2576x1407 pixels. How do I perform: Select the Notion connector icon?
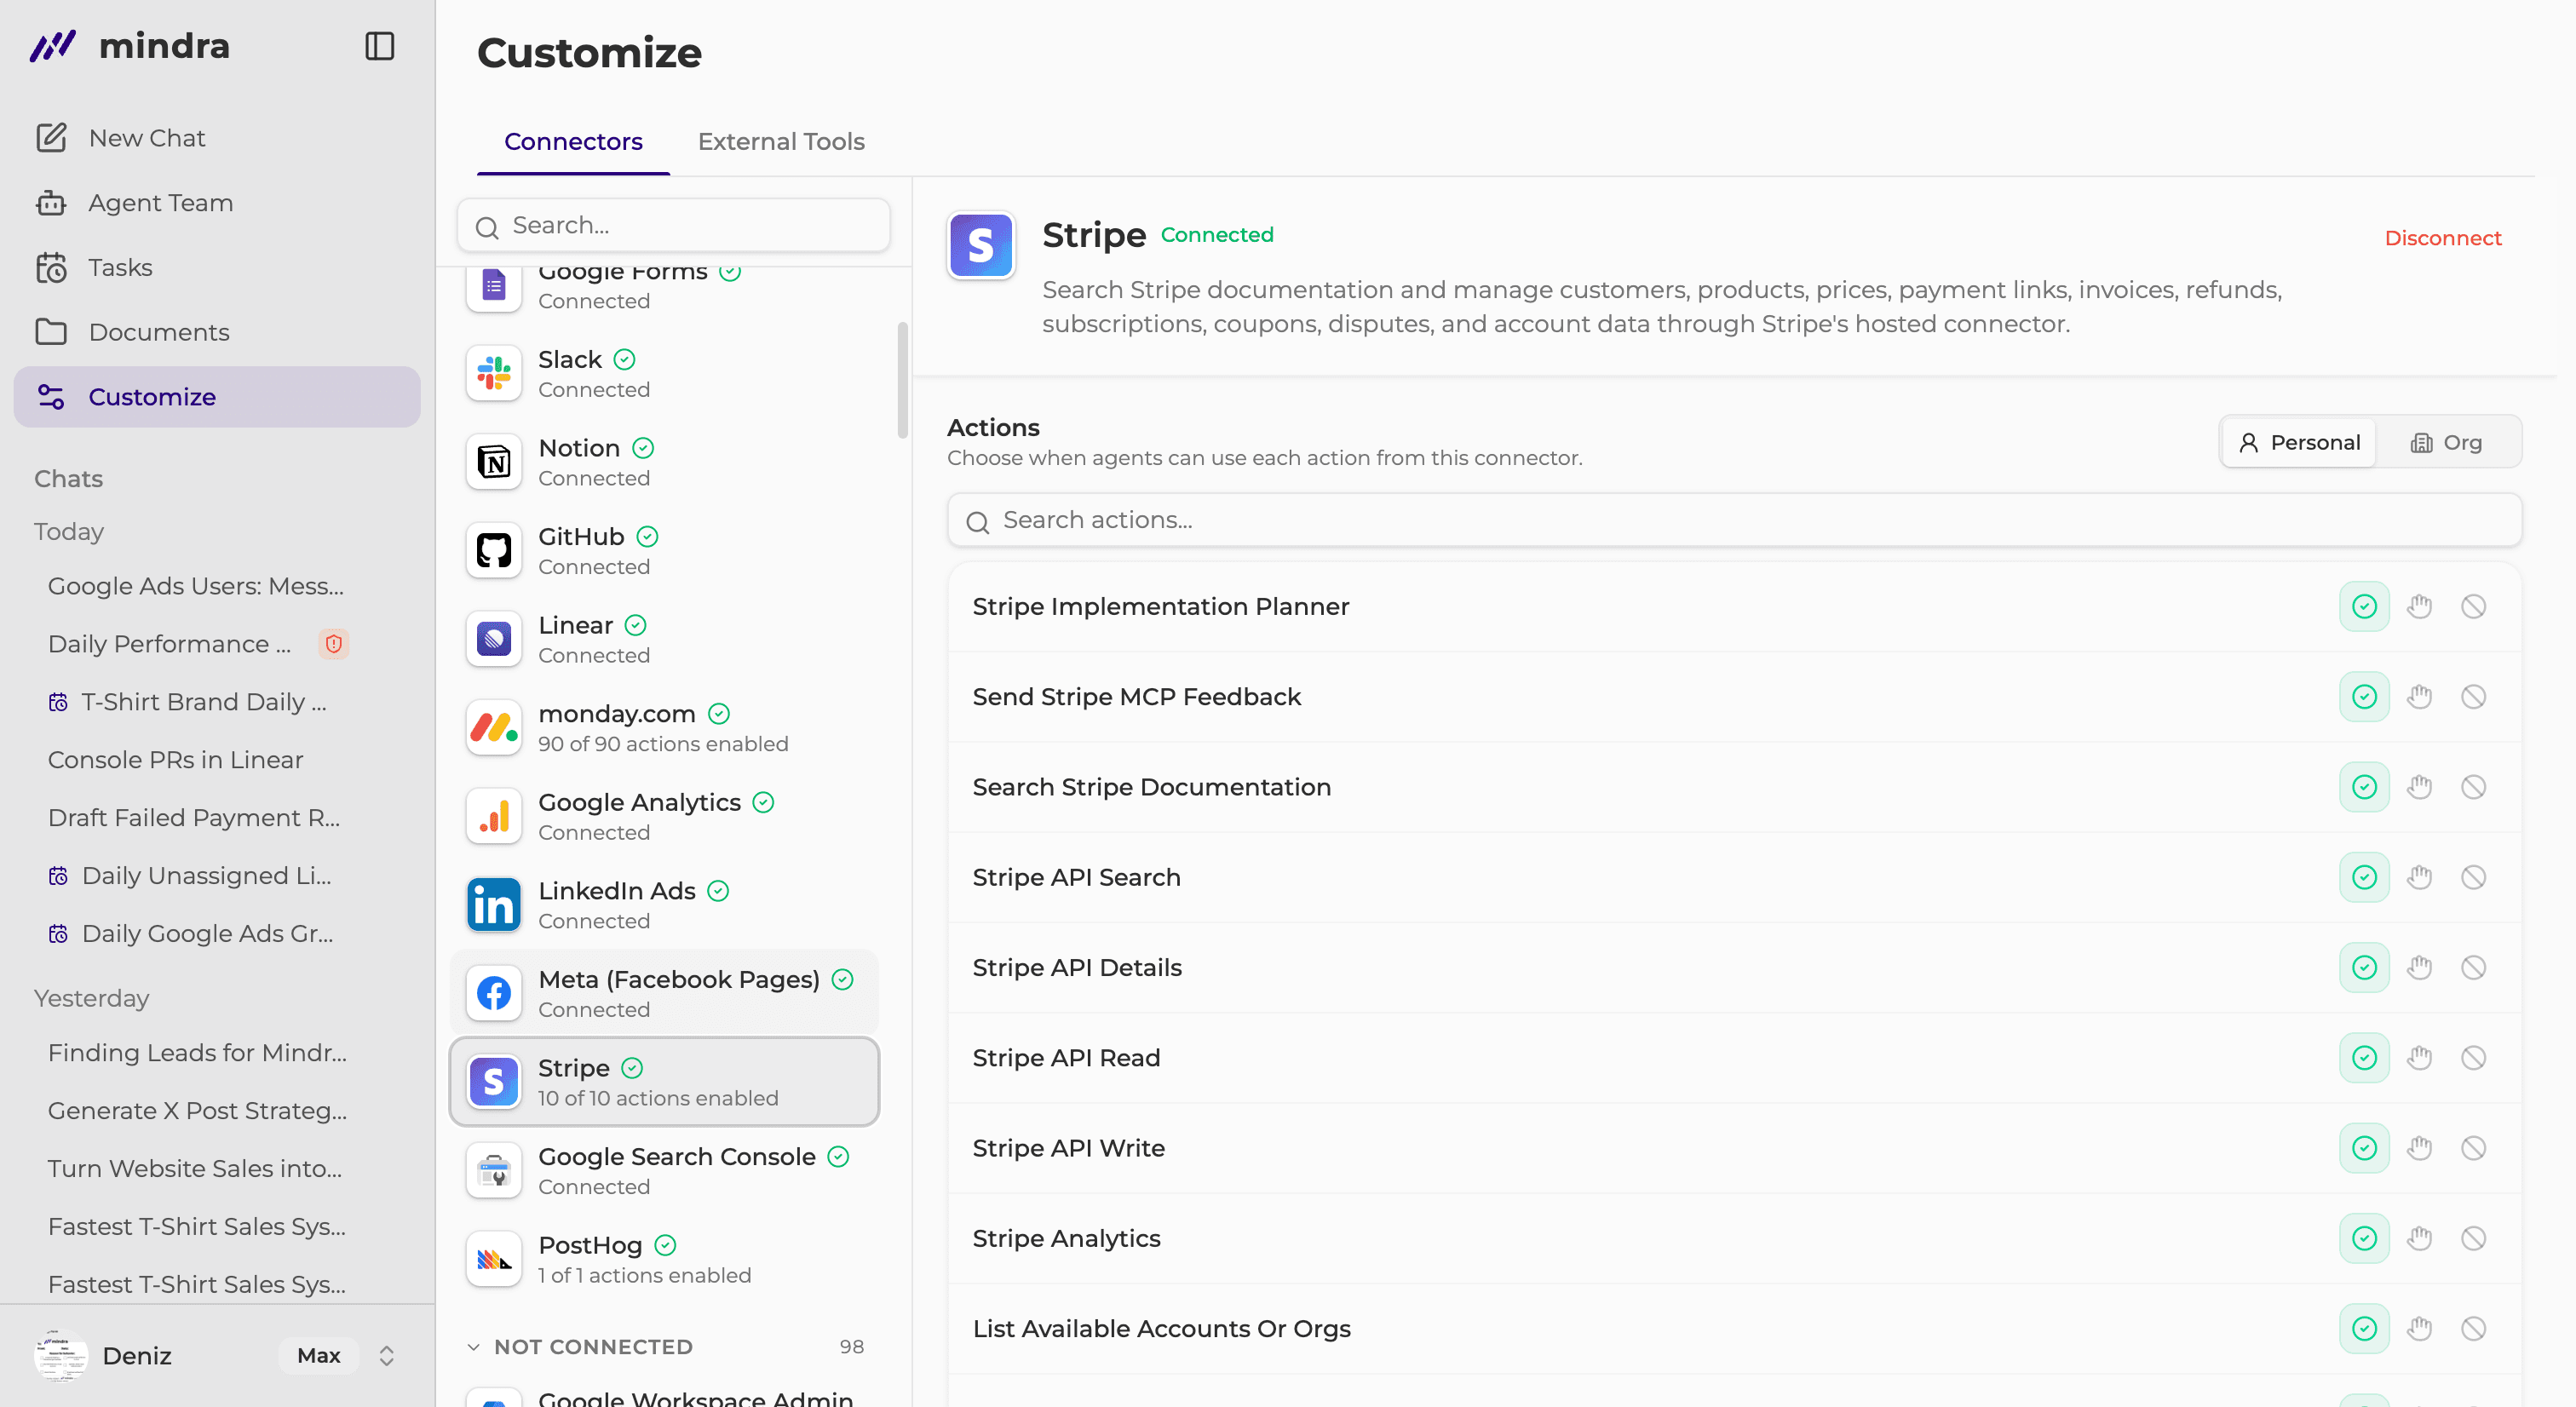point(494,462)
